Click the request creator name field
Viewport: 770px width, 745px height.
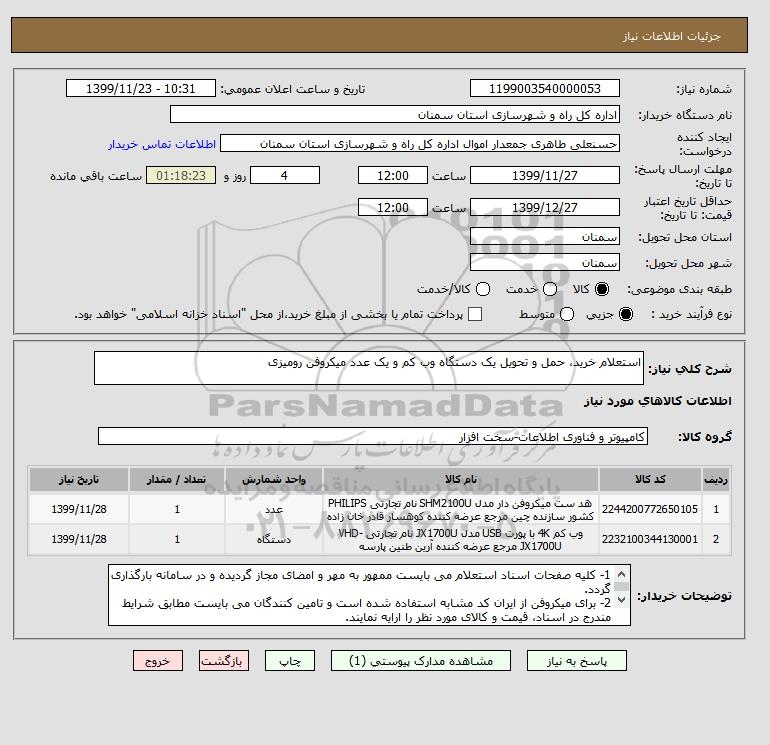coord(420,144)
